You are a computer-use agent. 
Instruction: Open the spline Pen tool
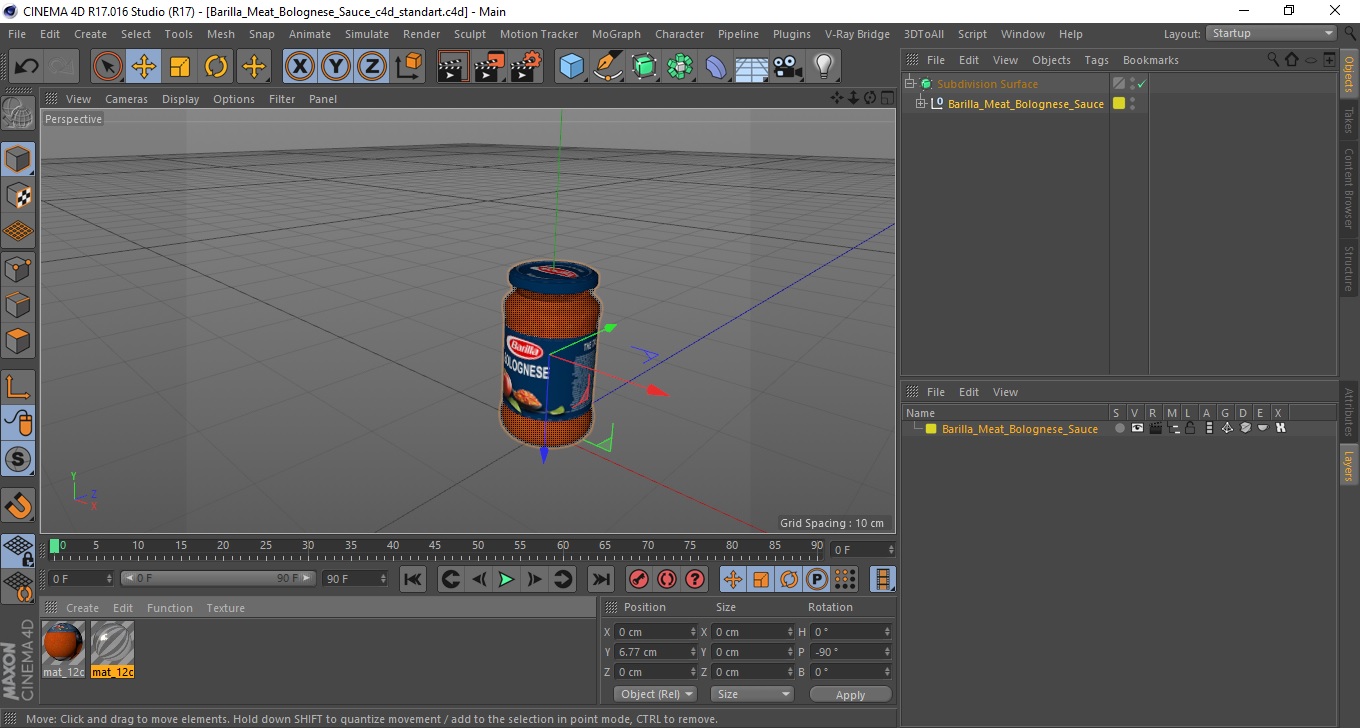(x=608, y=67)
